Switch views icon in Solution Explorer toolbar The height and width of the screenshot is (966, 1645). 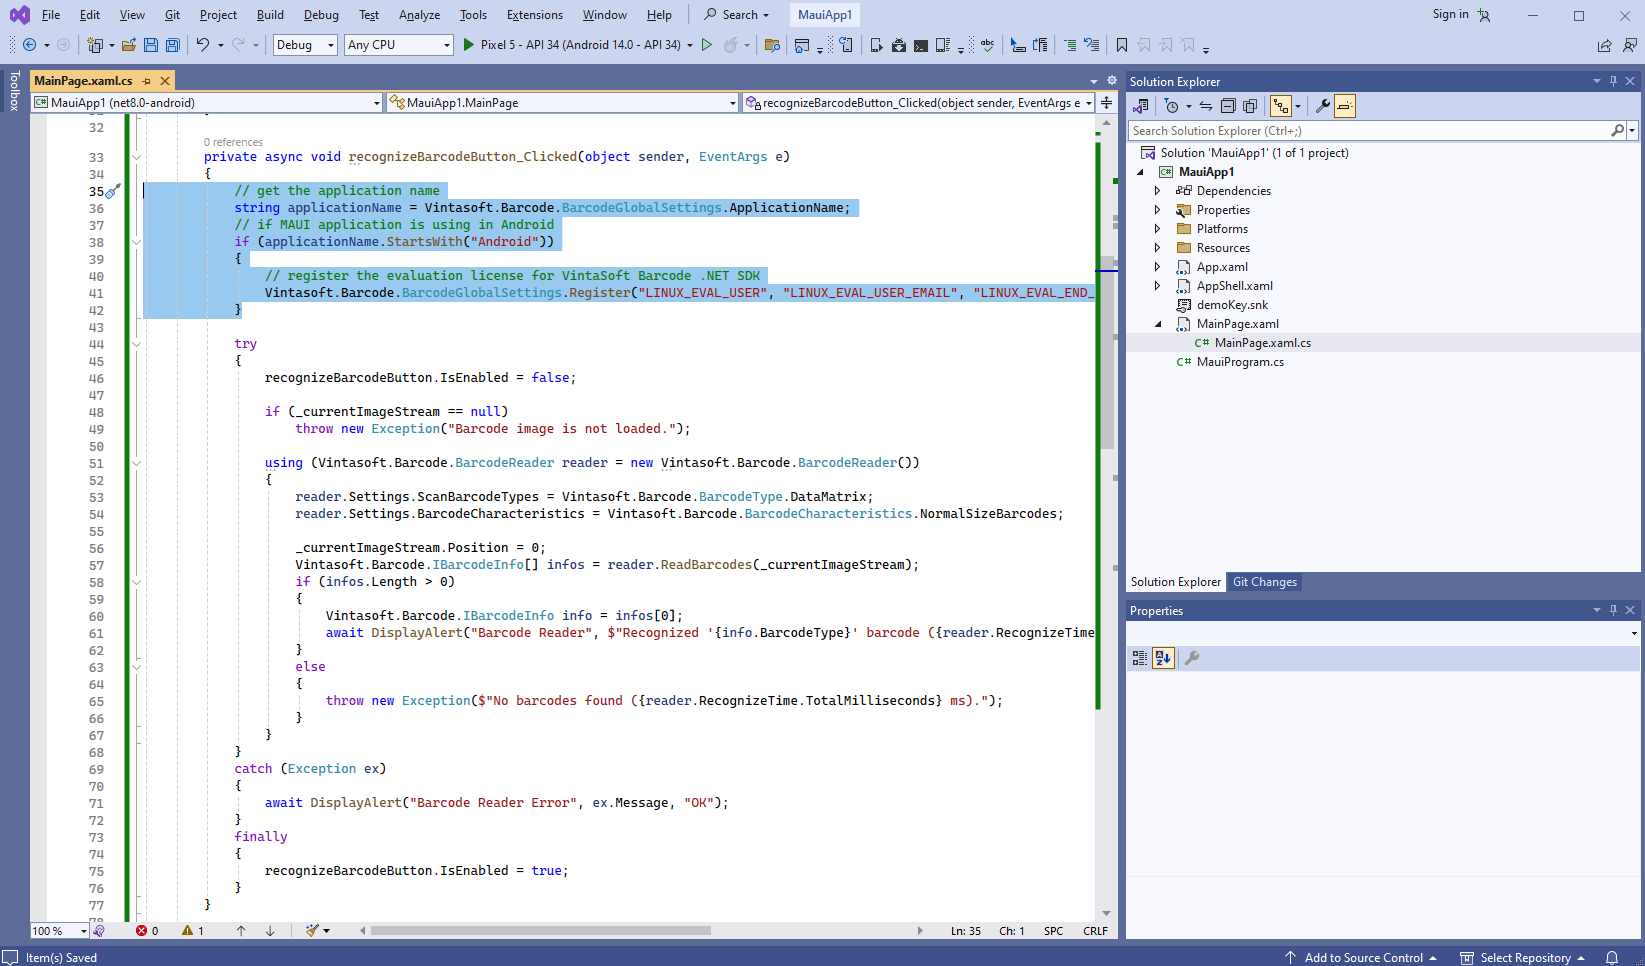(1141, 106)
